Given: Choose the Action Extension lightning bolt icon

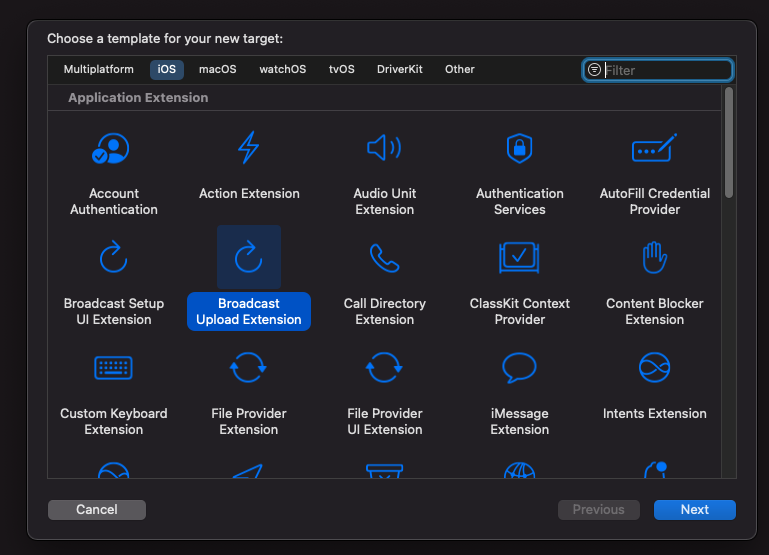Looking at the screenshot, I should 249,148.
